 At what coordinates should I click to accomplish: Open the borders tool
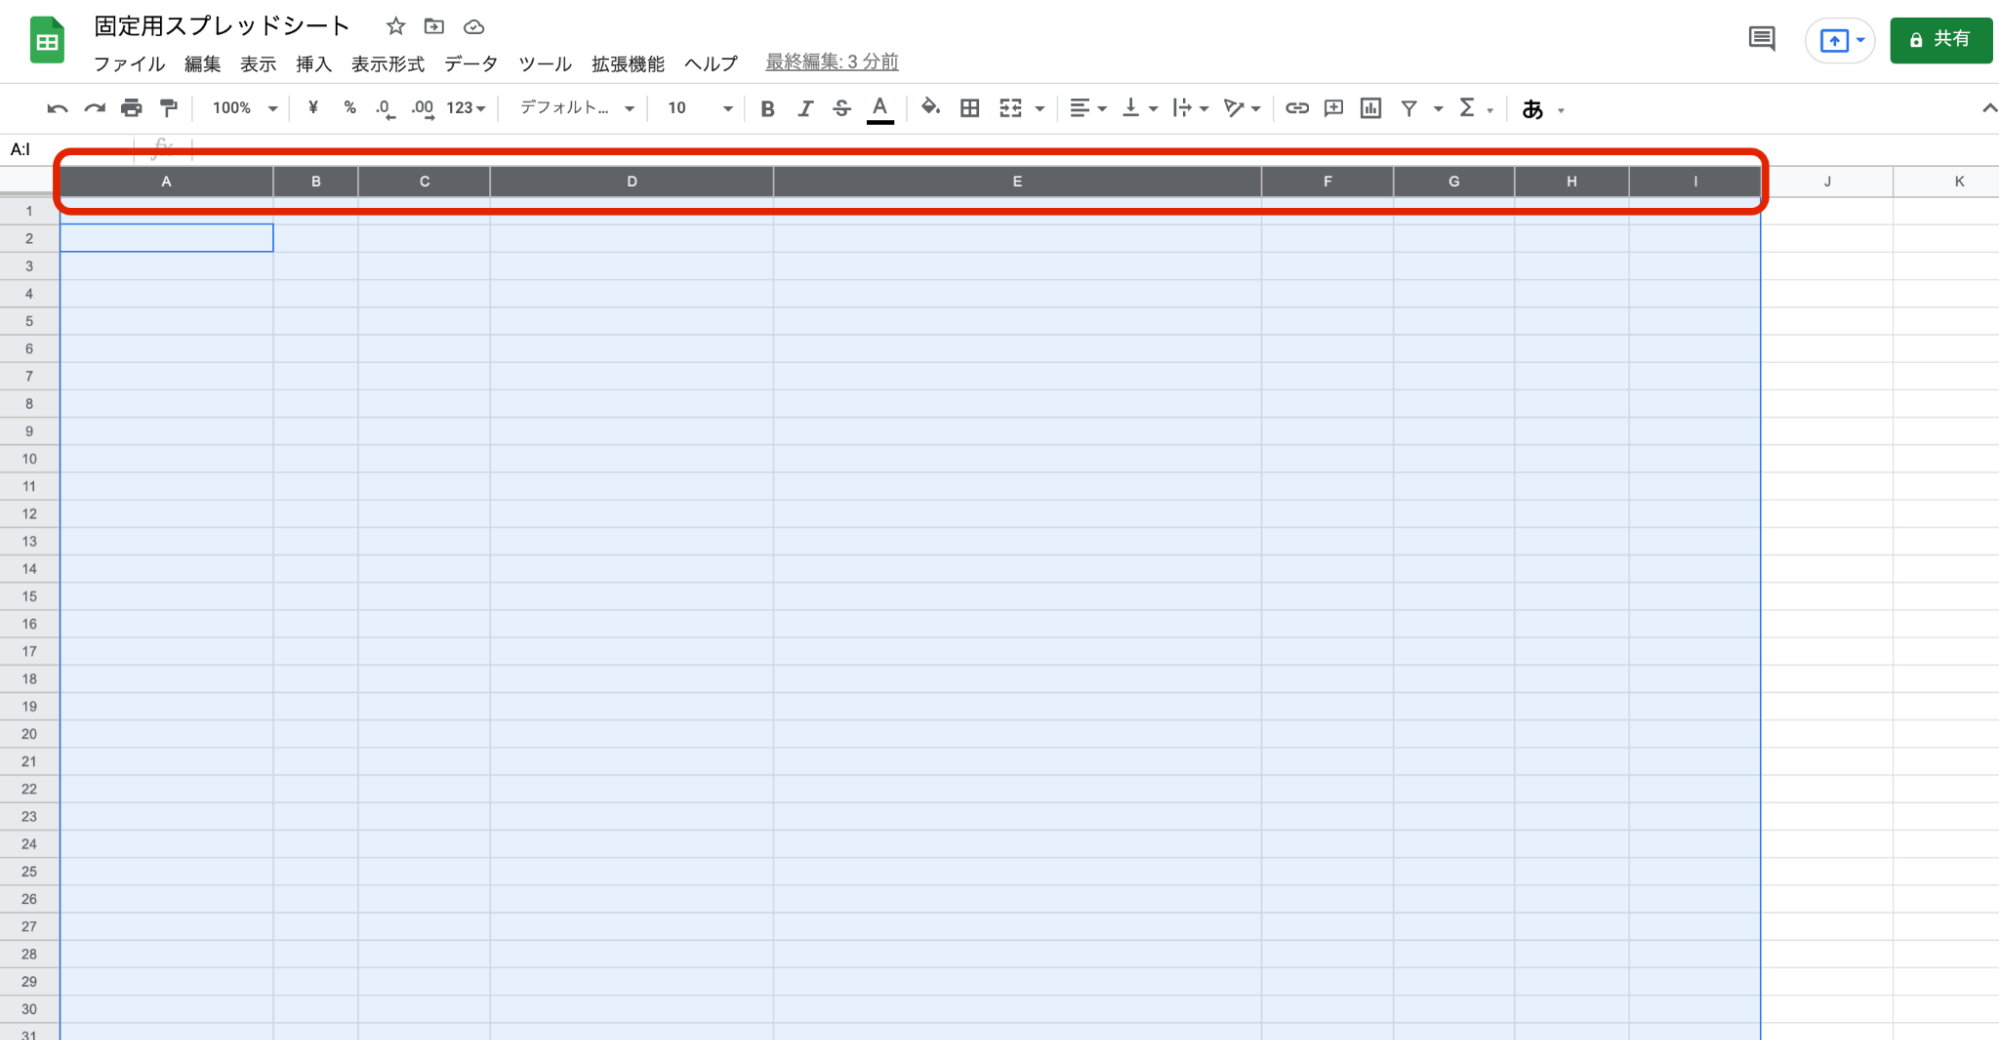(969, 108)
